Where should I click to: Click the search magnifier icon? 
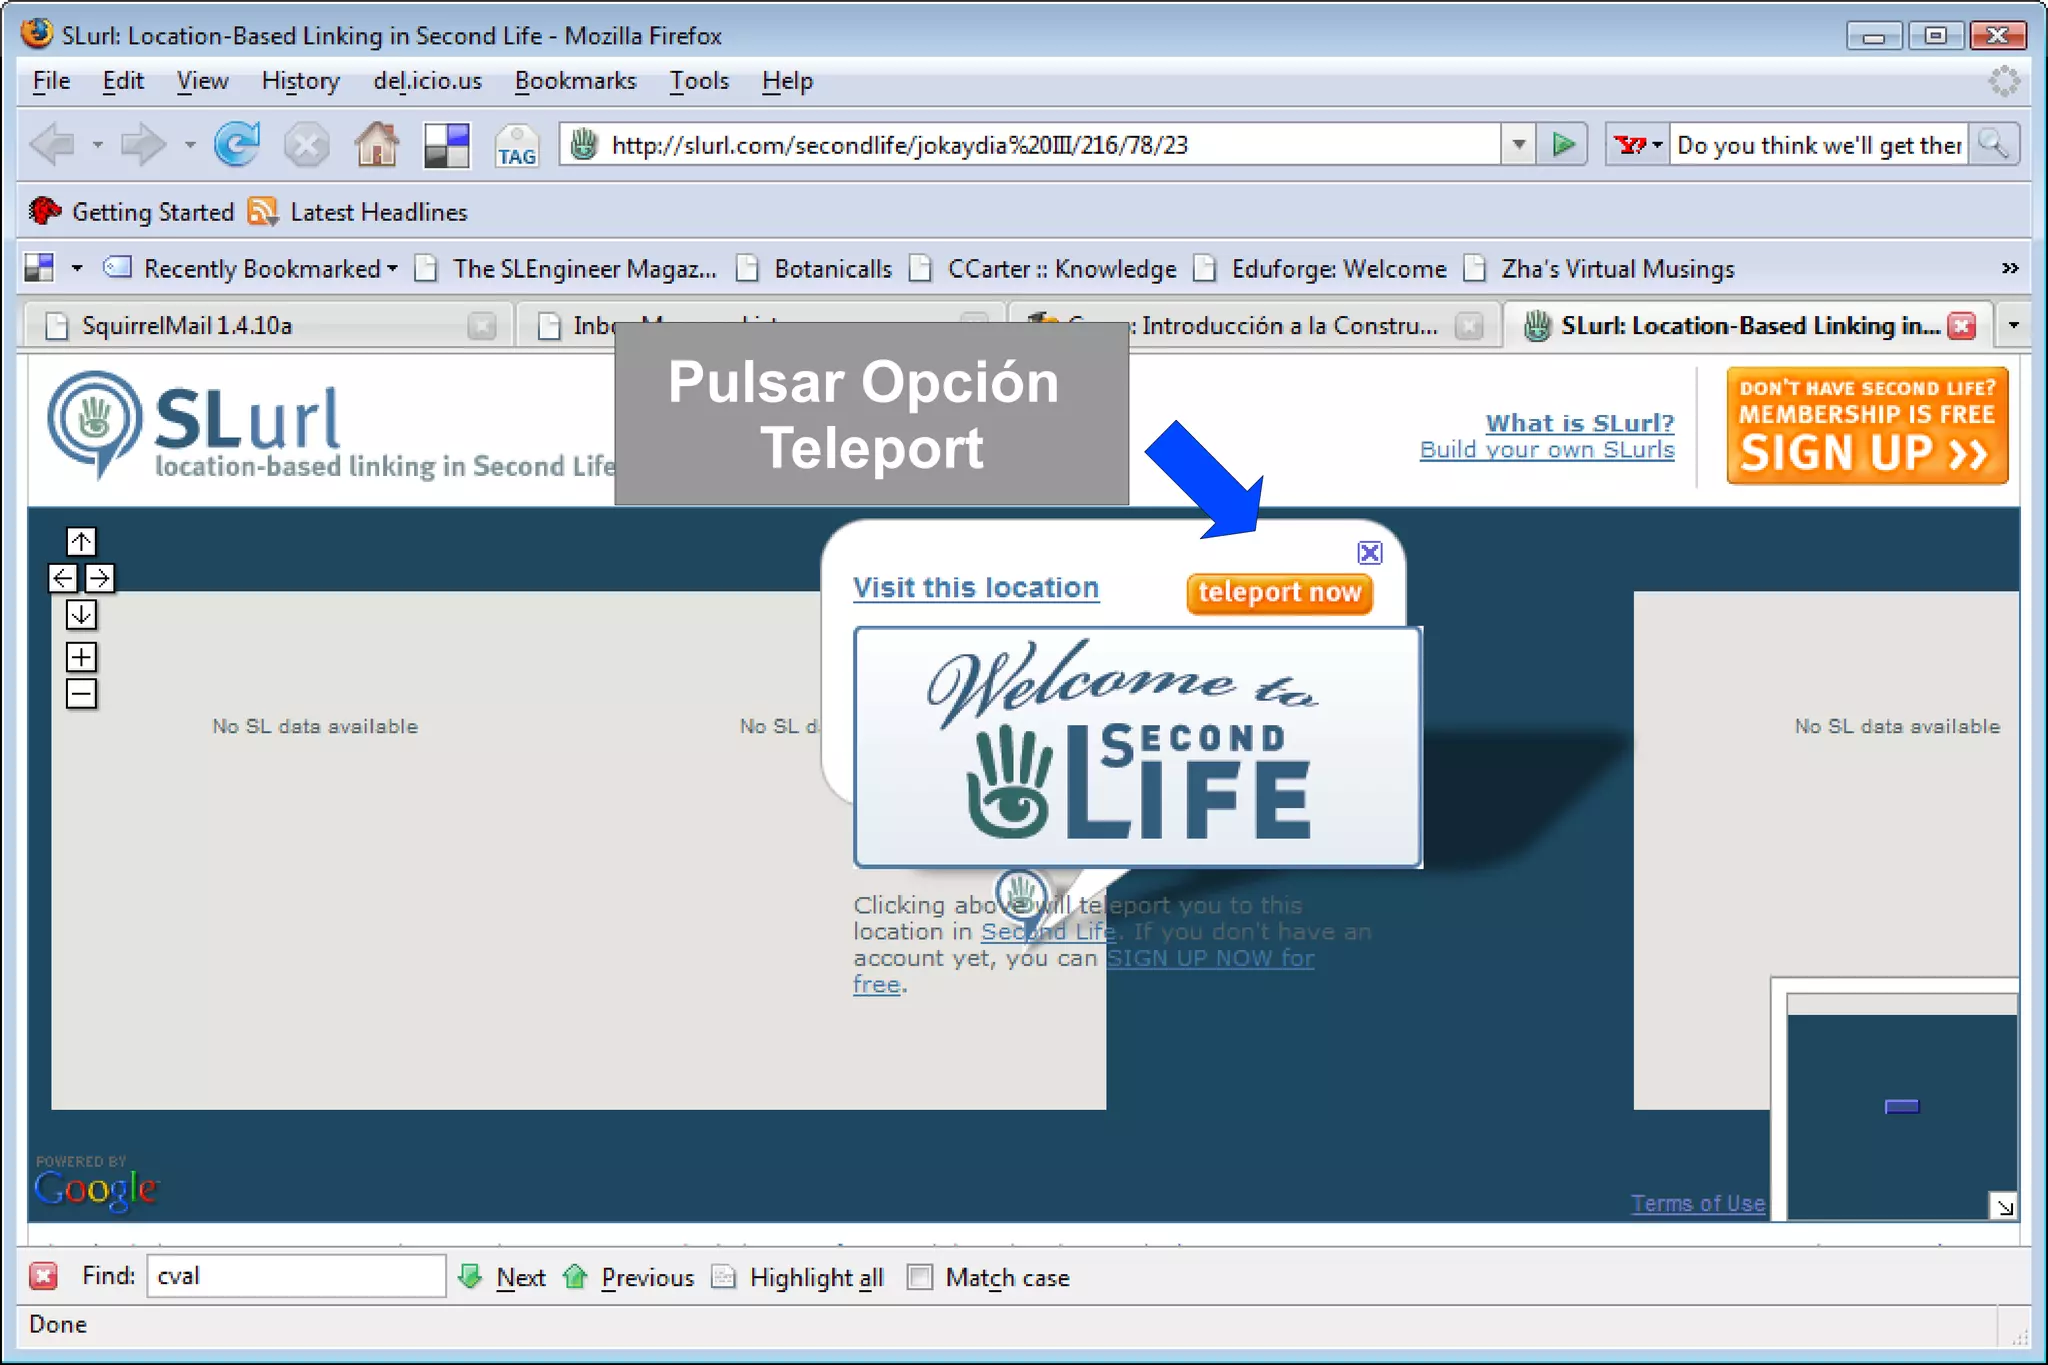coord(1993,146)
